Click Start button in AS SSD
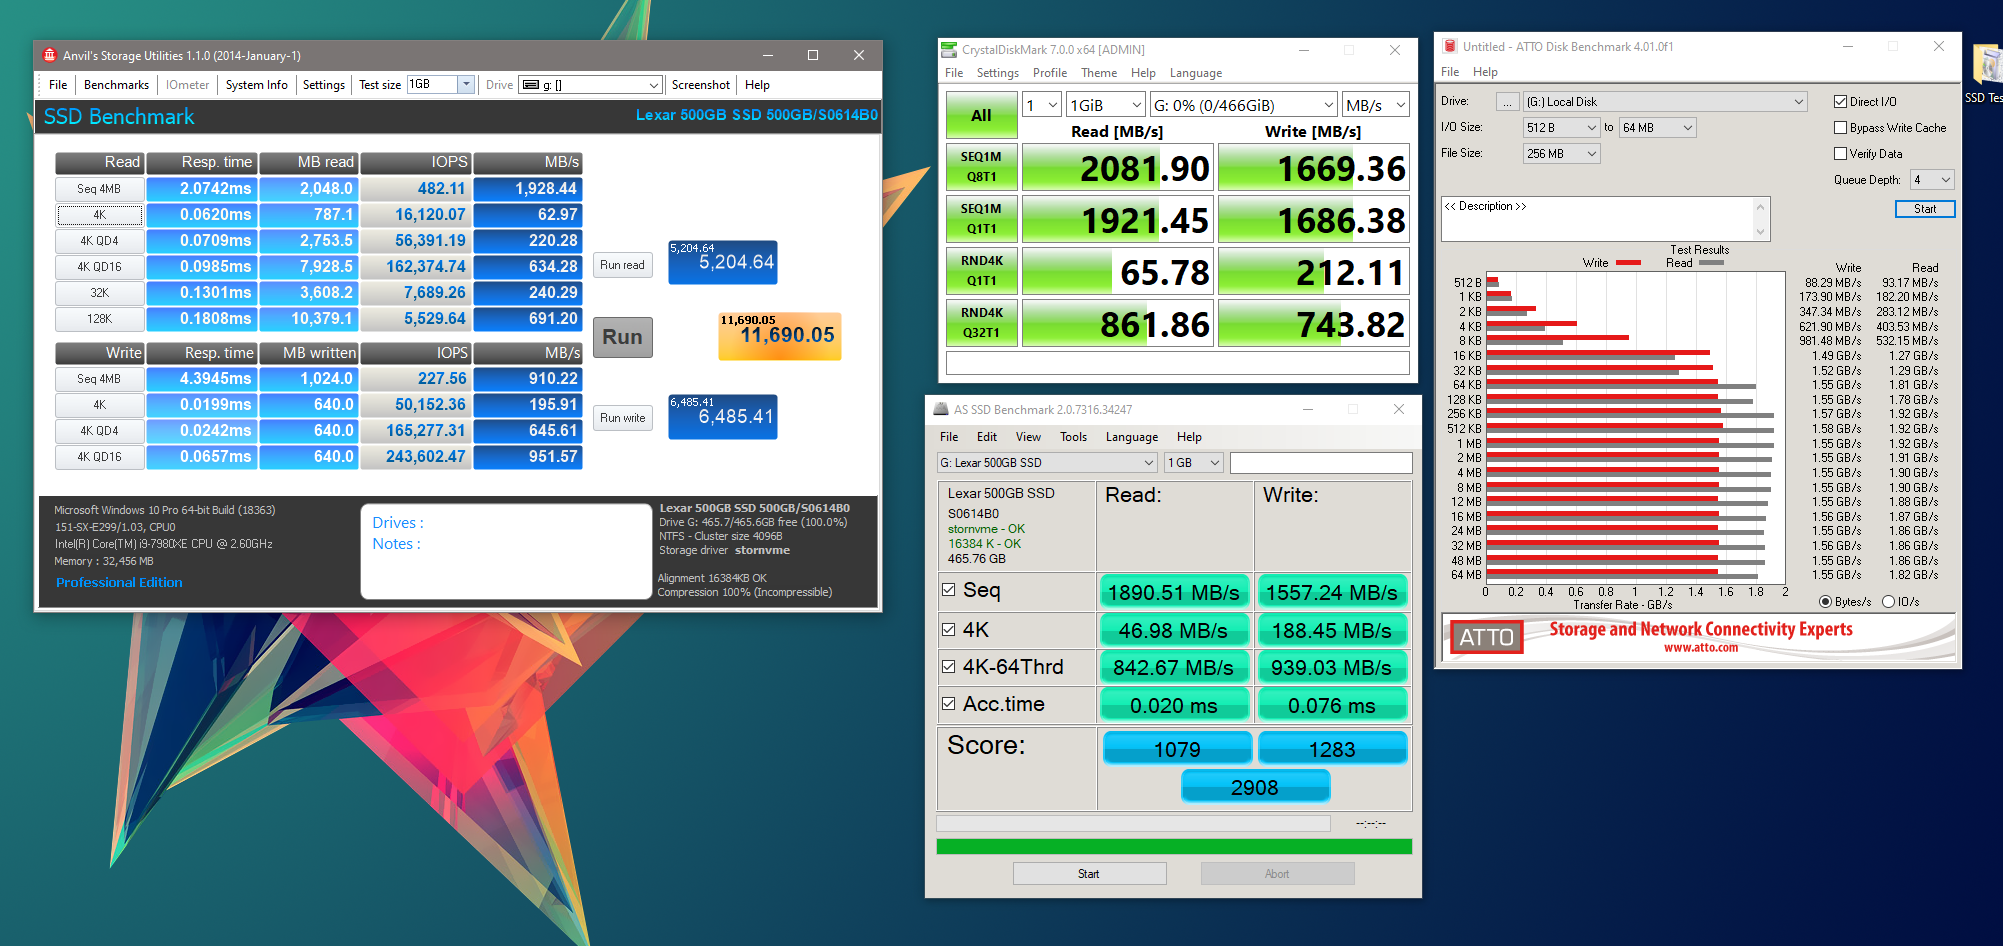The width and height of the screenshot is (2003, 946). pyautogui.click(x=1089, y=874)
